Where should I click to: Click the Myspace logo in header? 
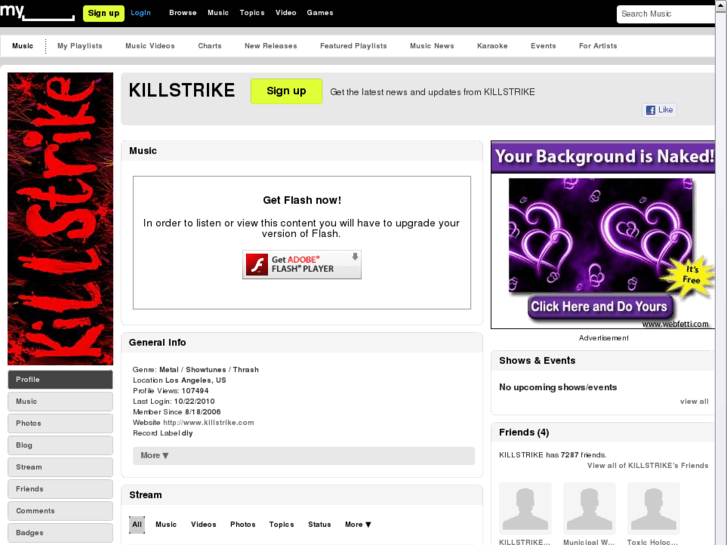[x=37, y=12]
